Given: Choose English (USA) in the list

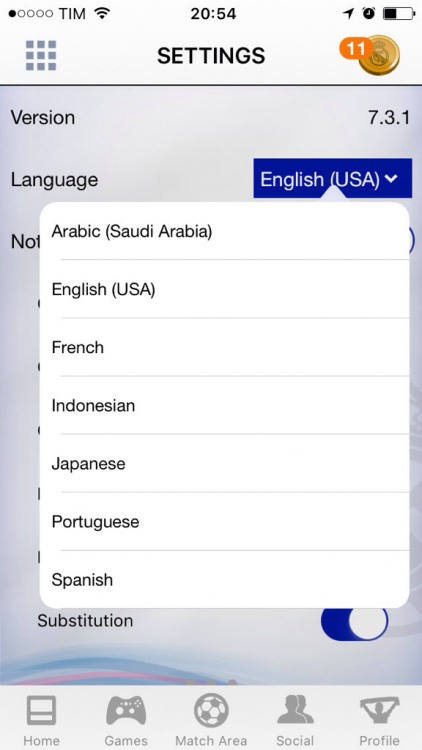Looking at the screenshot, I should [x=224, y=289].
